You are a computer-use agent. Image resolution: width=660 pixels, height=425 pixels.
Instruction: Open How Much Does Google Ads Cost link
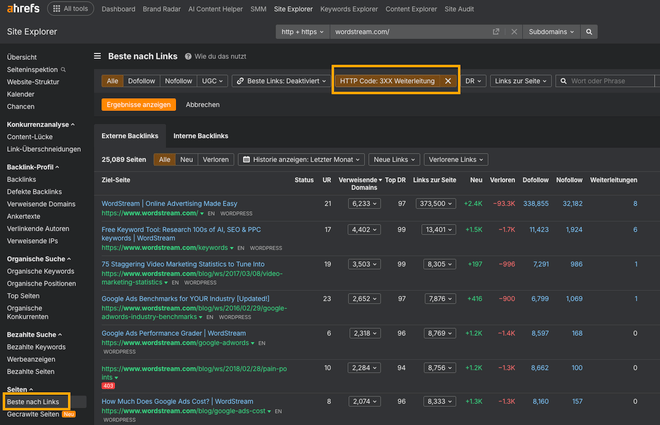coord(177,401)
